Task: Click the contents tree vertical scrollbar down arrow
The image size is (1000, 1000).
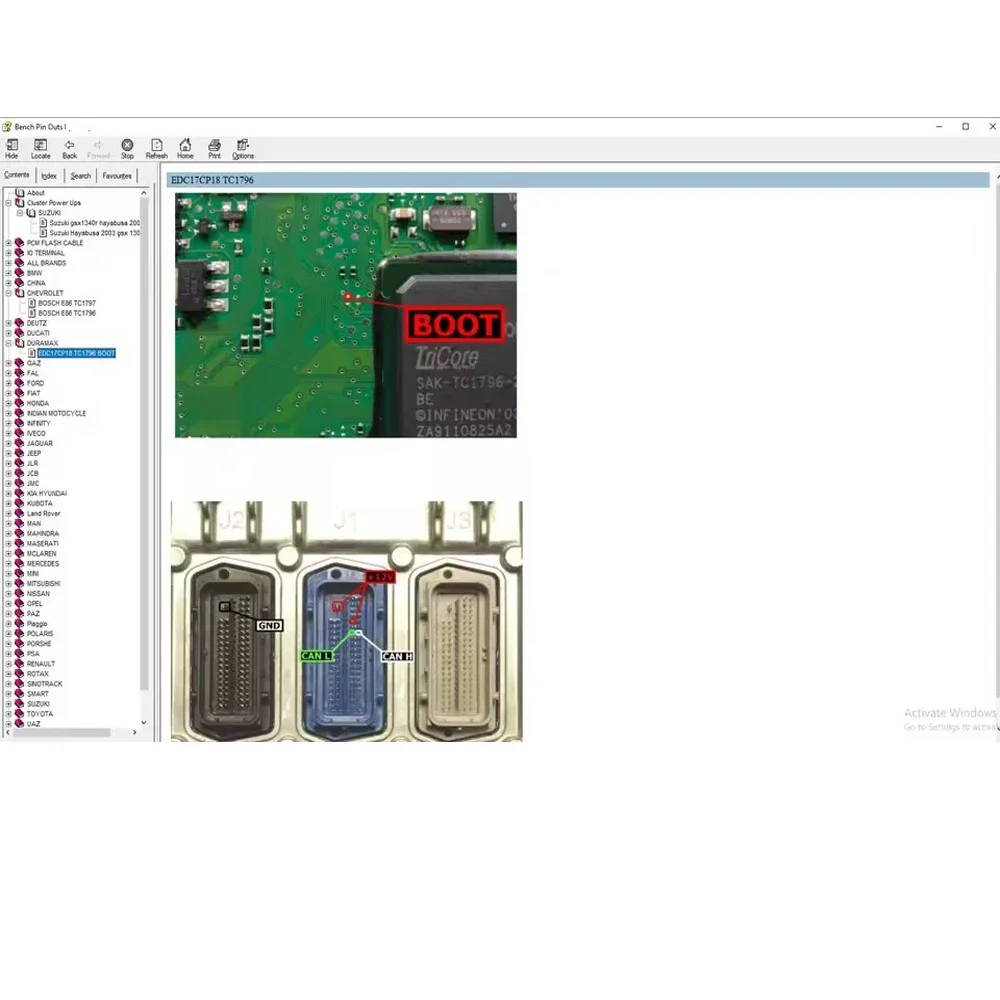Action: point(144,722)
